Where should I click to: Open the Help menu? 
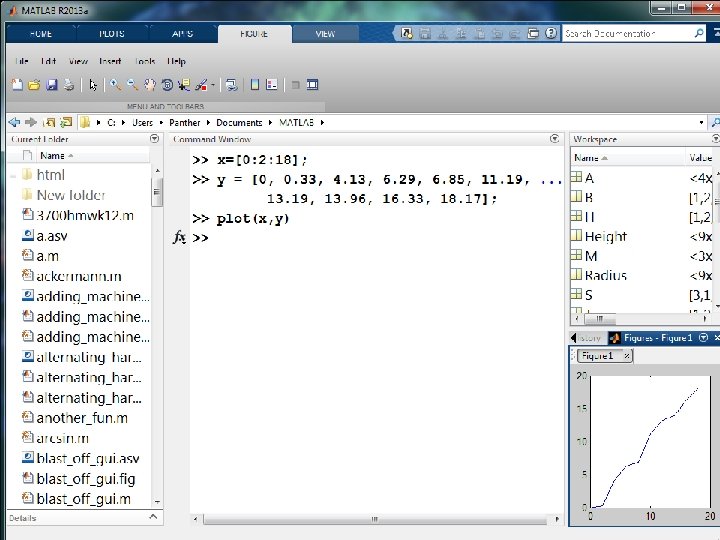tap(176, 61)
